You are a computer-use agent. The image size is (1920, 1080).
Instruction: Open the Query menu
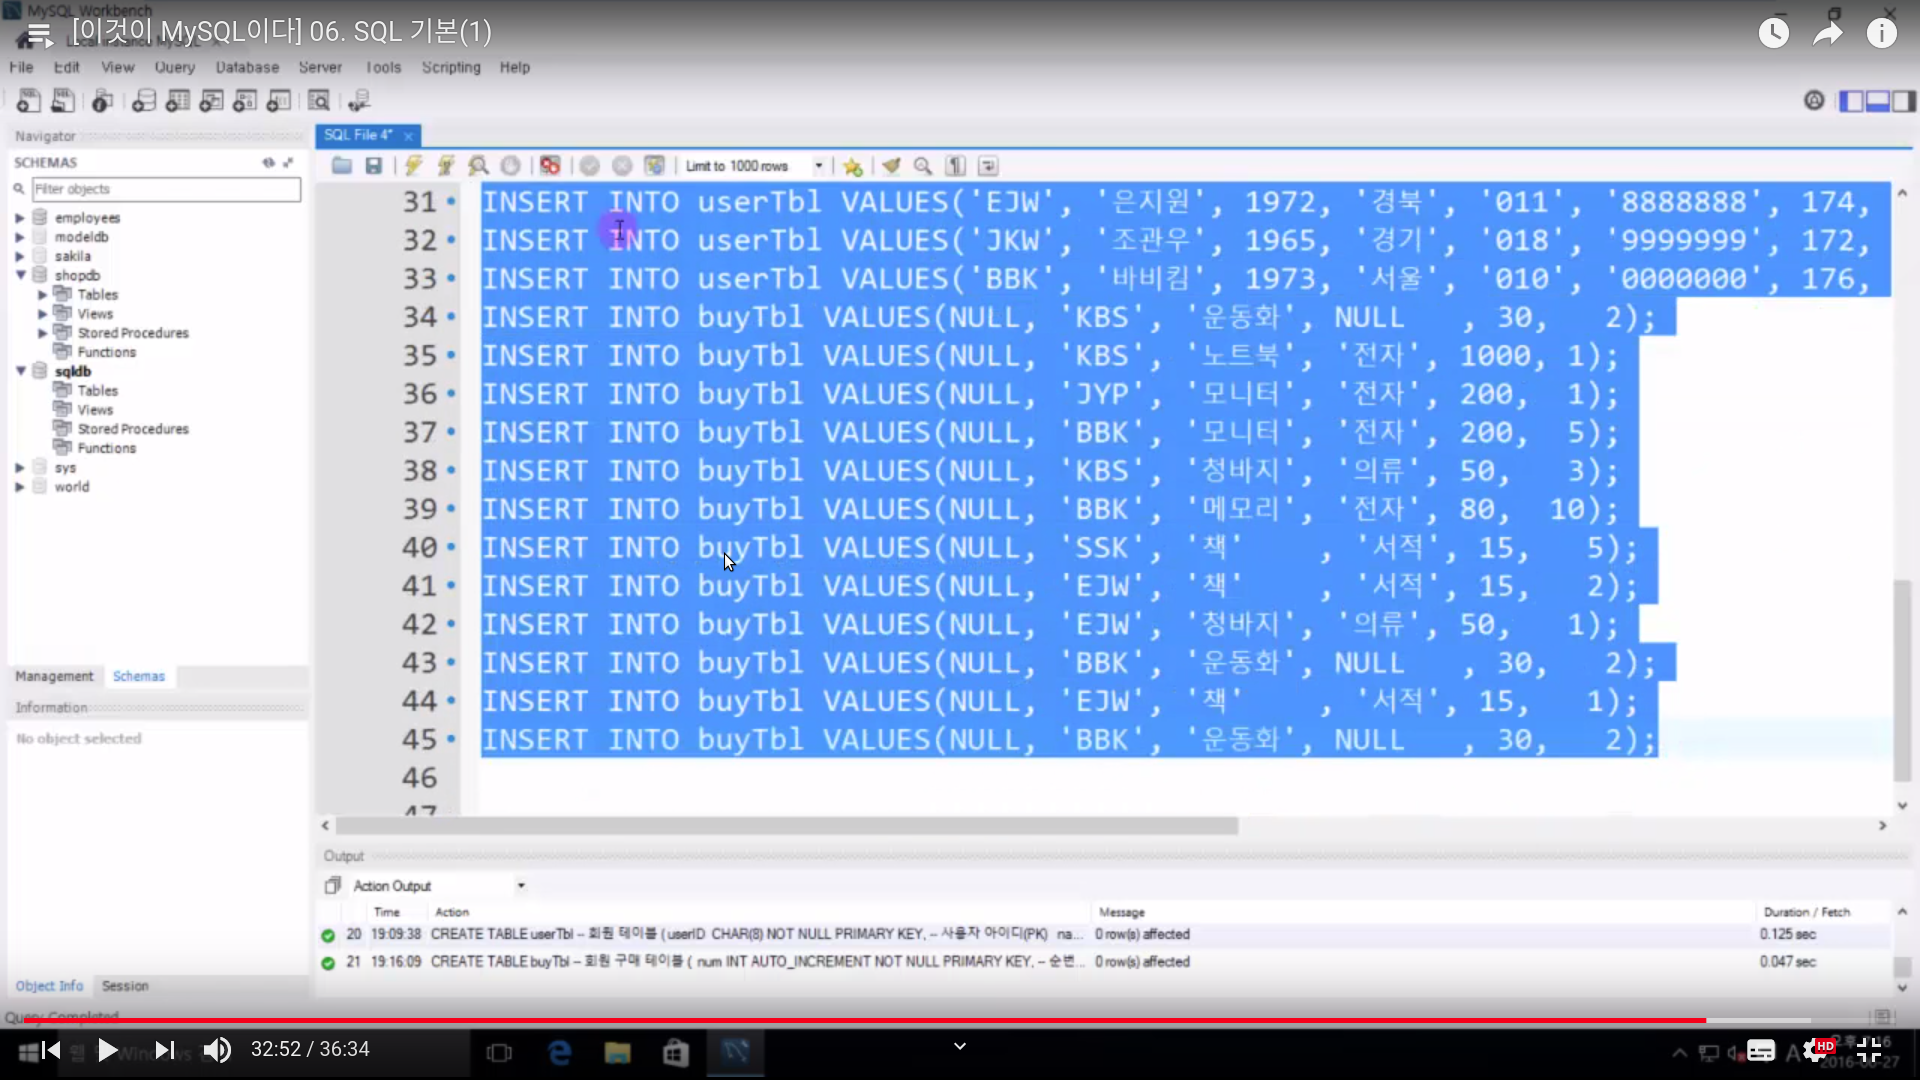point(174,67)
